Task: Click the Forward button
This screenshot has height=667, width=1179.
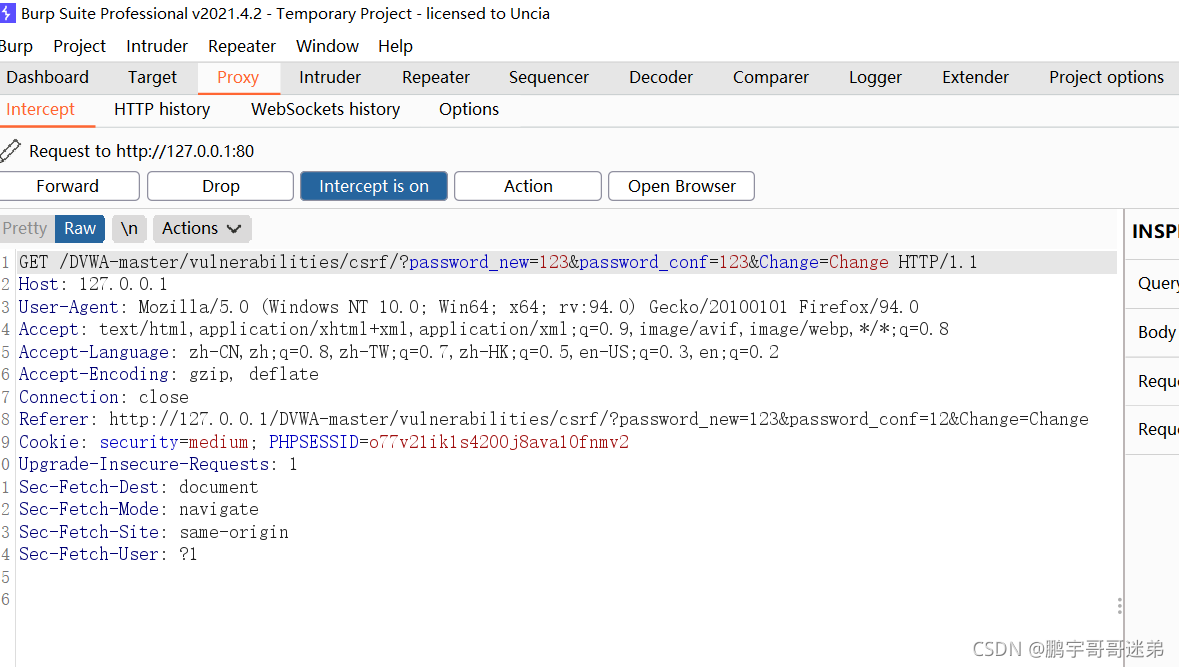Action: 68,186
